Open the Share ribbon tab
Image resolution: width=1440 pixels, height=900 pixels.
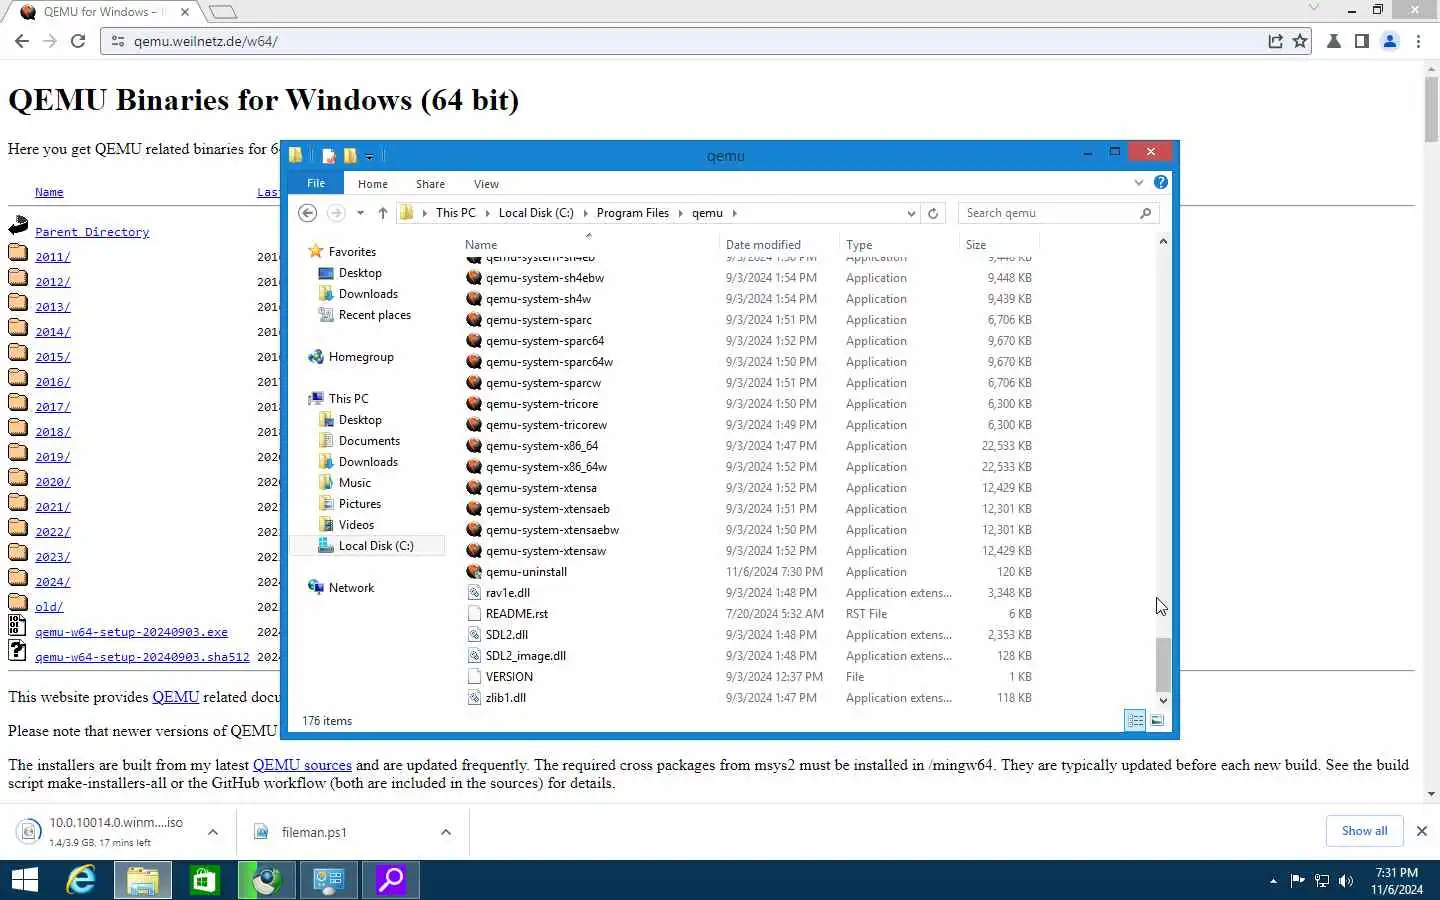[x=430, y=184]
